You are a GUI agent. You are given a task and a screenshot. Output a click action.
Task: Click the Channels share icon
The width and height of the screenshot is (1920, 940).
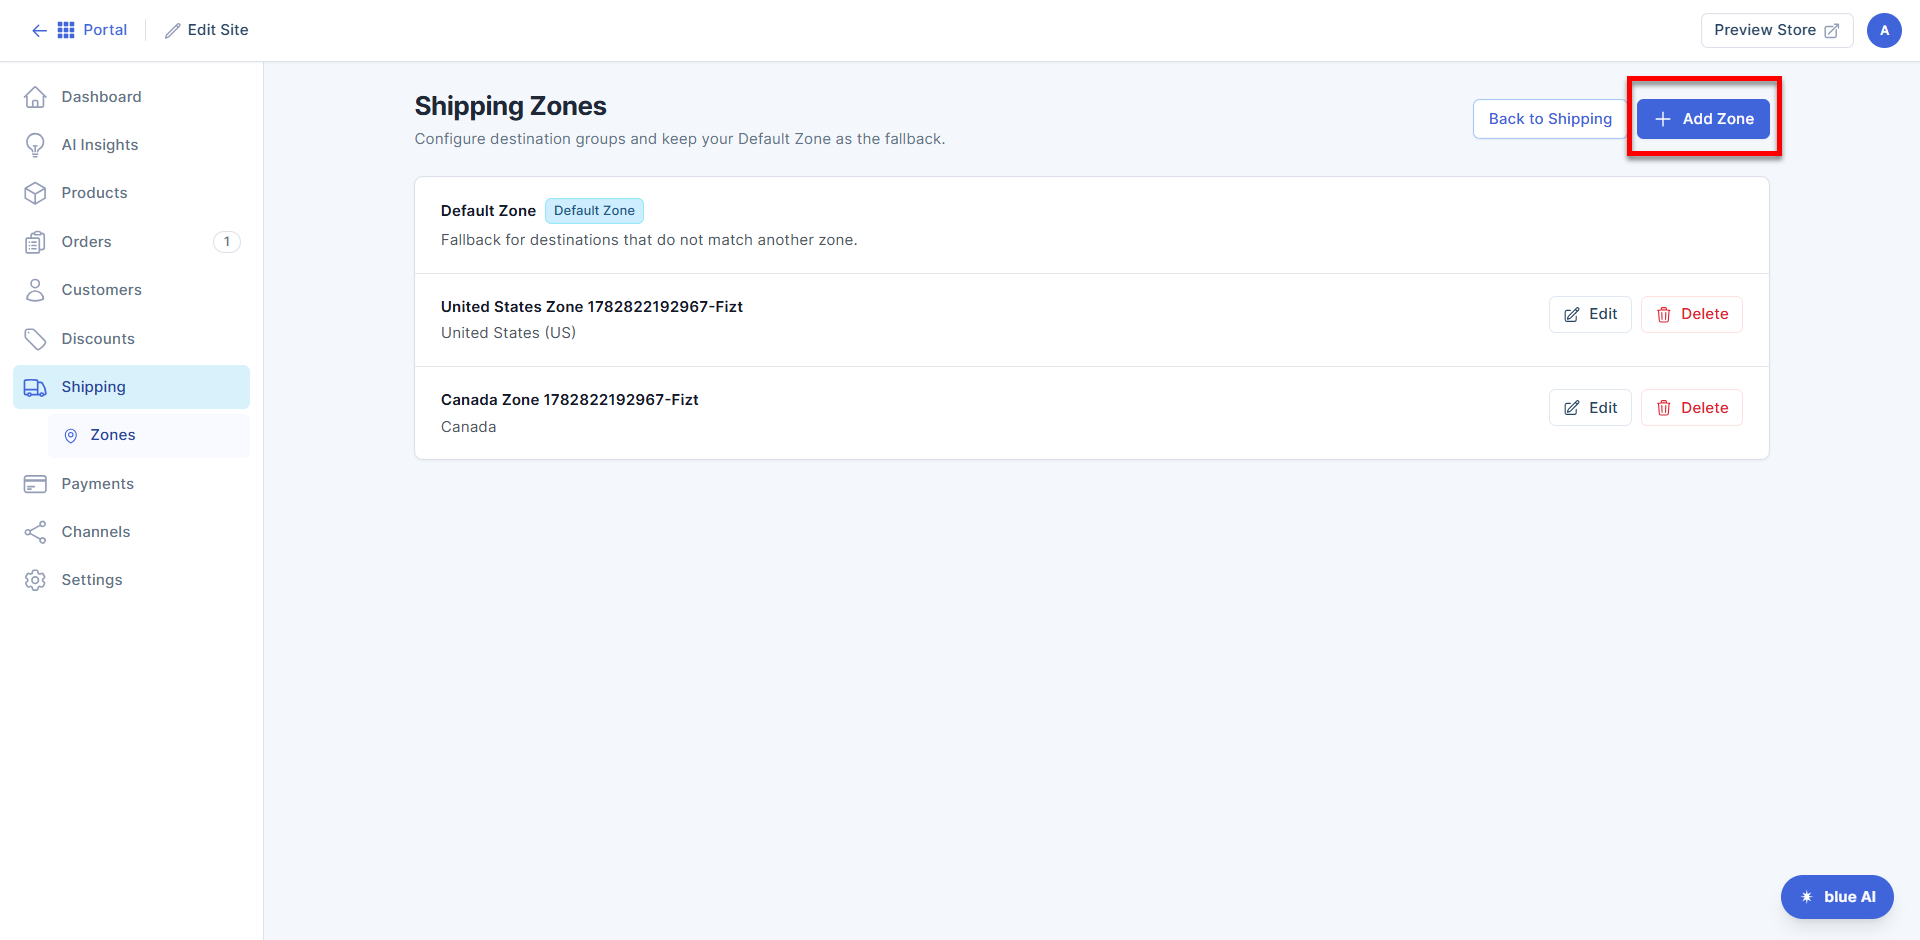(35, 532)
